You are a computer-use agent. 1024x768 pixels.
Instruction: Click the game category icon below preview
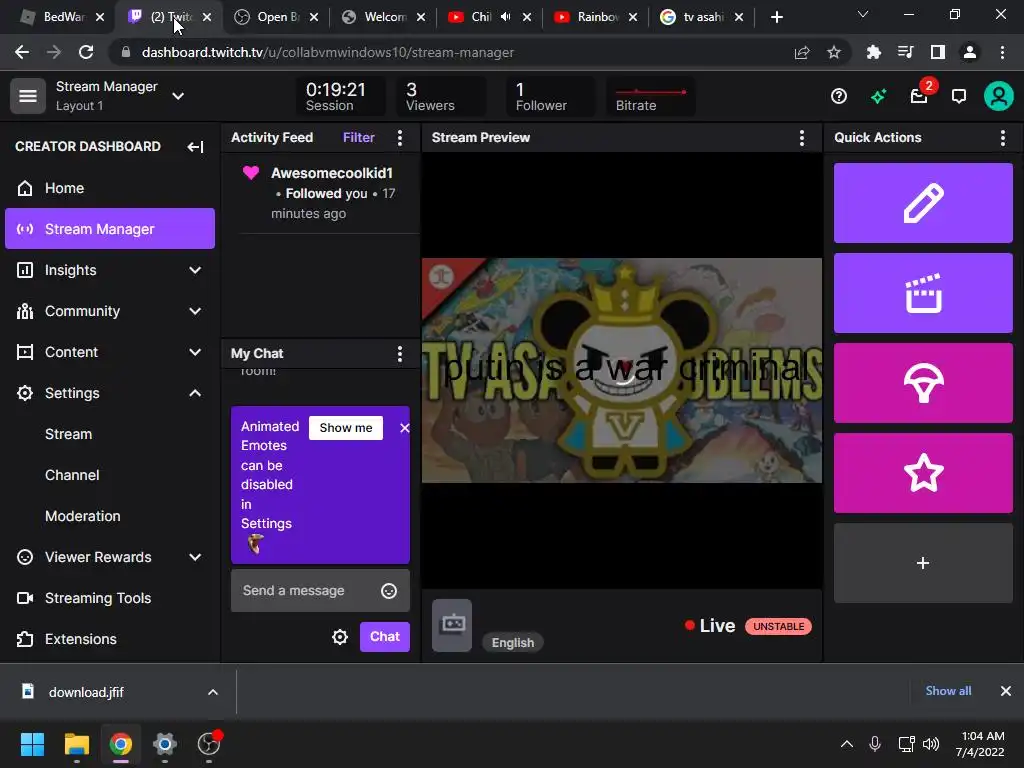coord(452,625)
